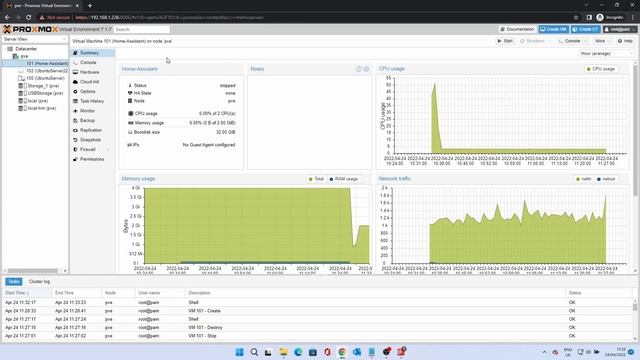Open a new browser tab

click(x=90, y=6)
